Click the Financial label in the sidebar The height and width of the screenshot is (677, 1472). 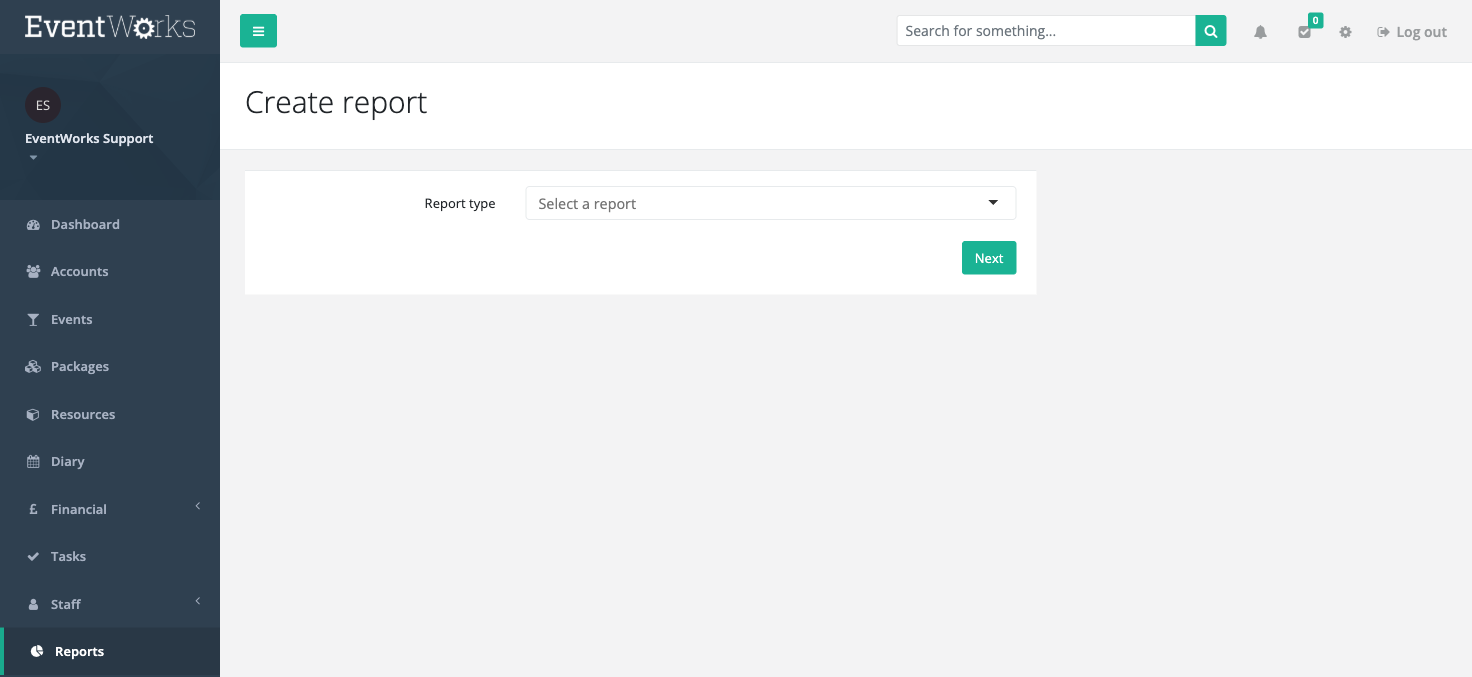click(x=79, y=509)
